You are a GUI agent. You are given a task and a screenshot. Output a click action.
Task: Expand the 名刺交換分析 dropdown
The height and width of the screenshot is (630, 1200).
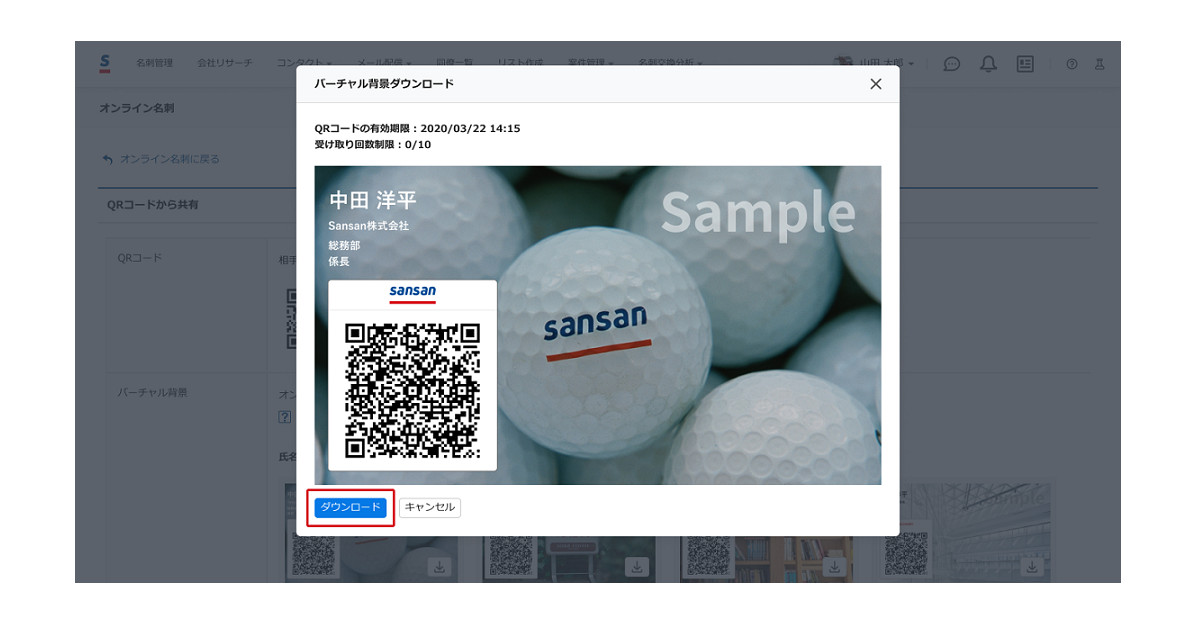[668, 62]
